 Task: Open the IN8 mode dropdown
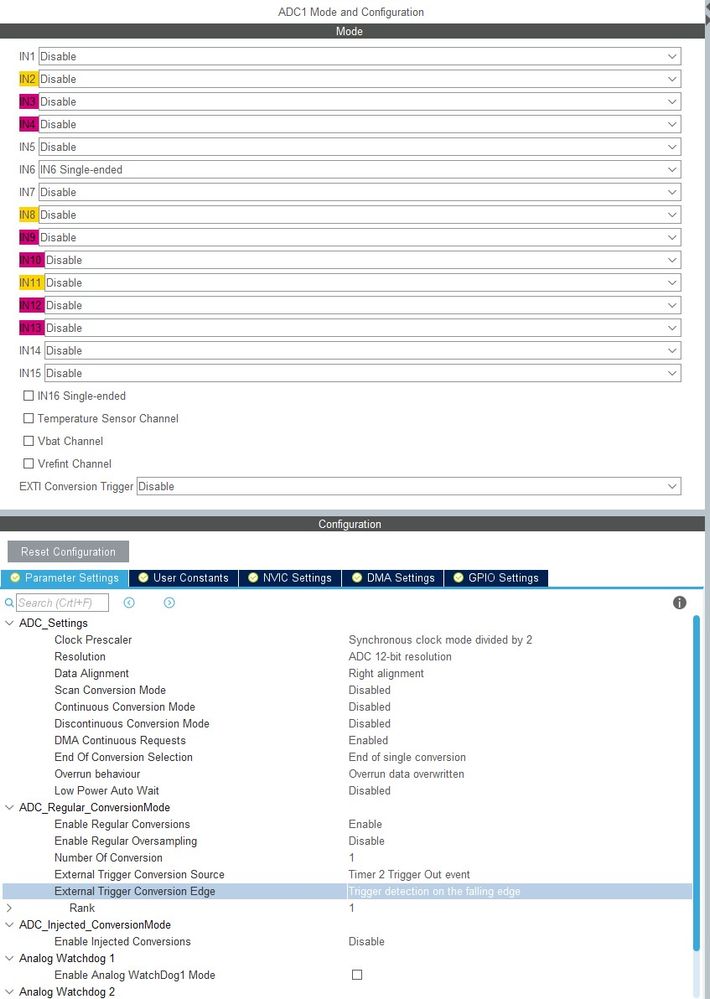[359, 215]
